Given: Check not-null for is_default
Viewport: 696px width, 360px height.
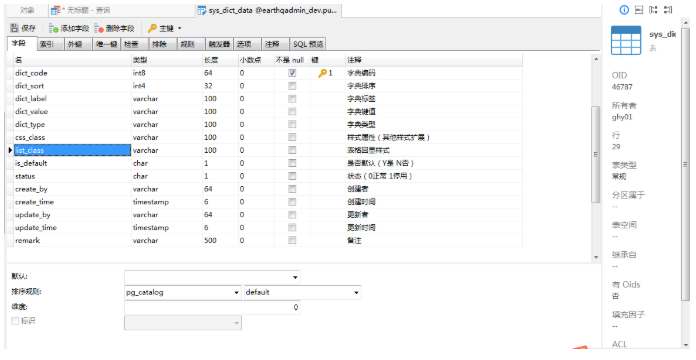Looking at the screenshot, I should (x=292, y=163).
